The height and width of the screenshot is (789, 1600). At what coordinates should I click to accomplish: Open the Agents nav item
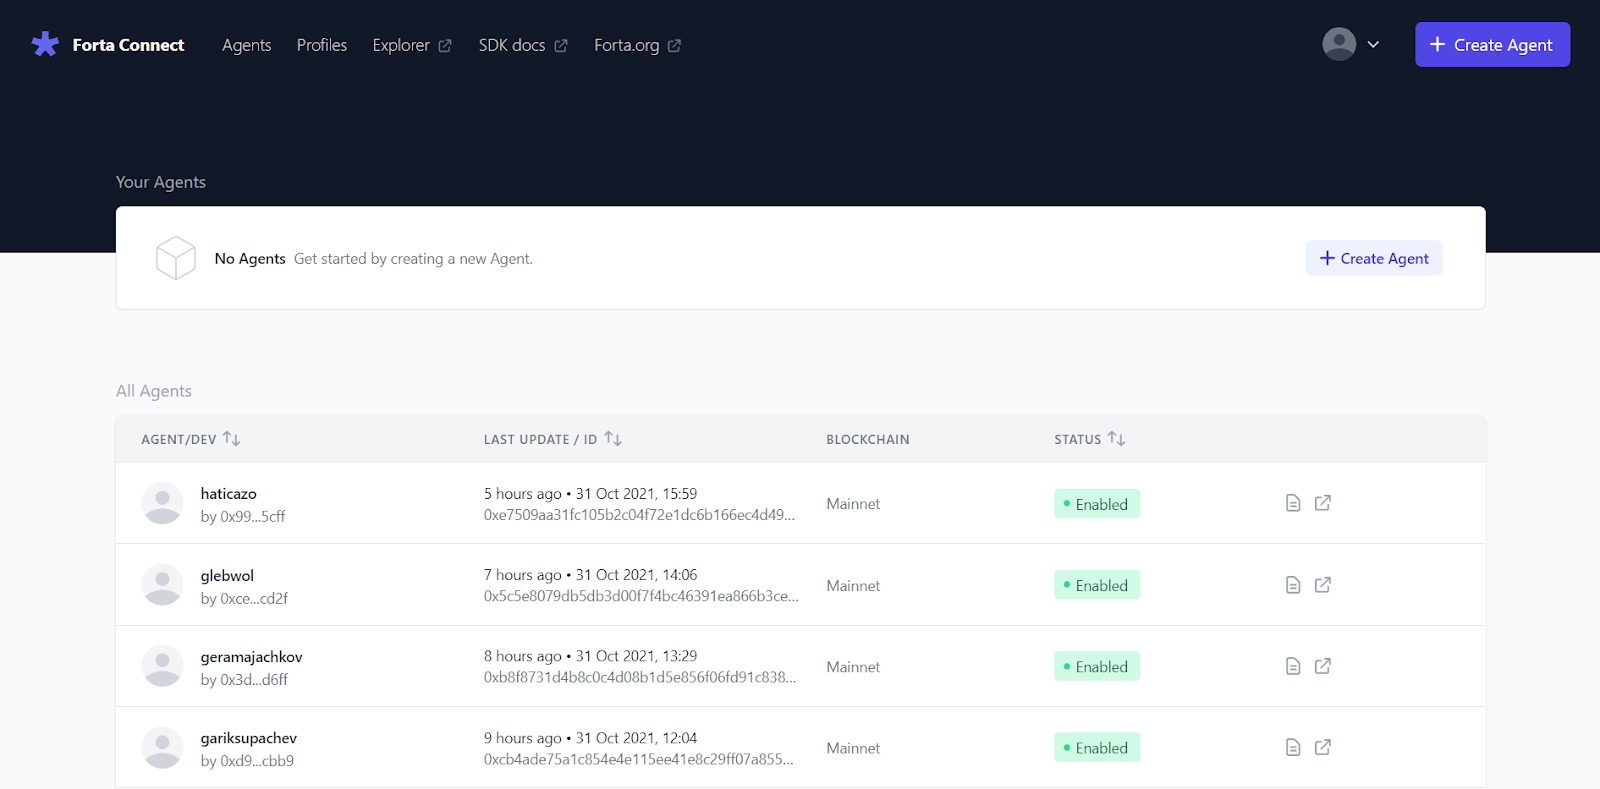tap(247, 45)
